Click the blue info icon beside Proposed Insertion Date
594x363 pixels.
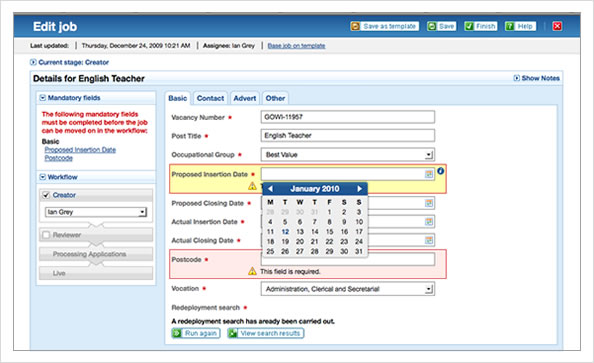(x=441, y=171)
